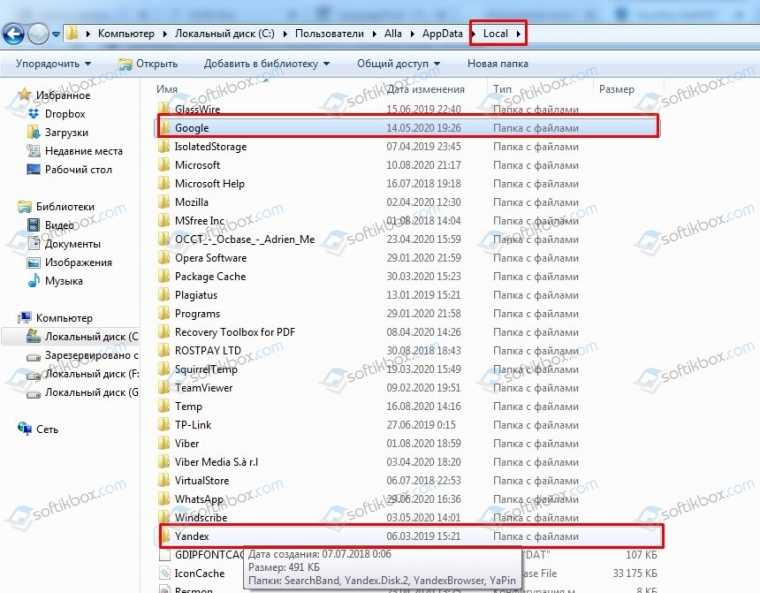The image size is (760, 593).
Task: Open the recent locations dropdown arrow
Action: click(56, 34)
